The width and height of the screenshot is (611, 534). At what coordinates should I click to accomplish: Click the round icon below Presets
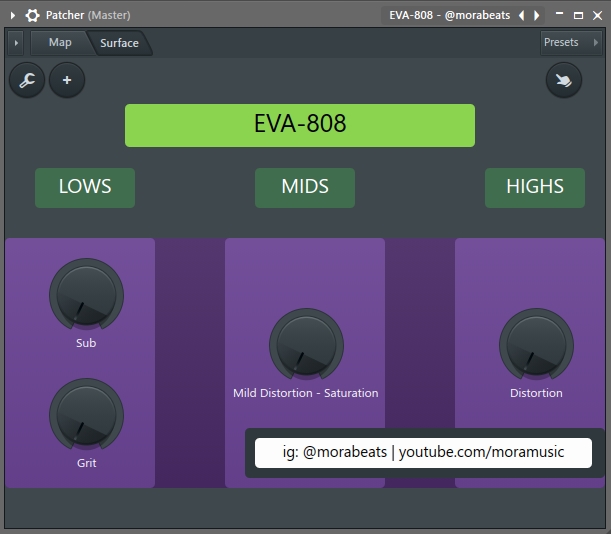point(564,80)
